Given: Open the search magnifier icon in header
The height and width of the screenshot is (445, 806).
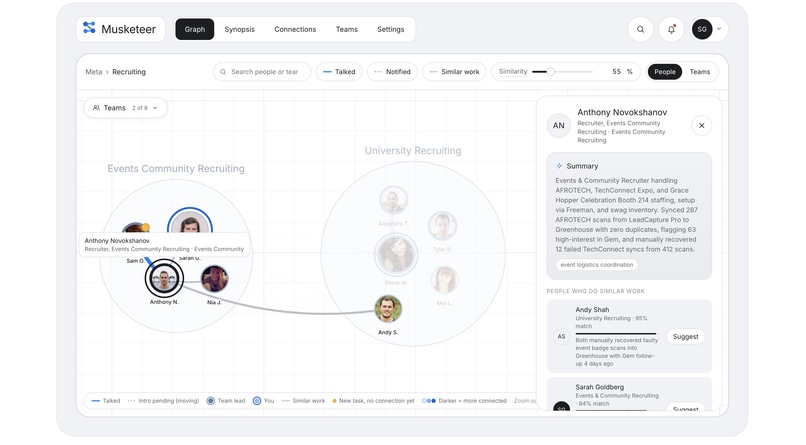Looking at the screenshot, I should coord(640,29).
